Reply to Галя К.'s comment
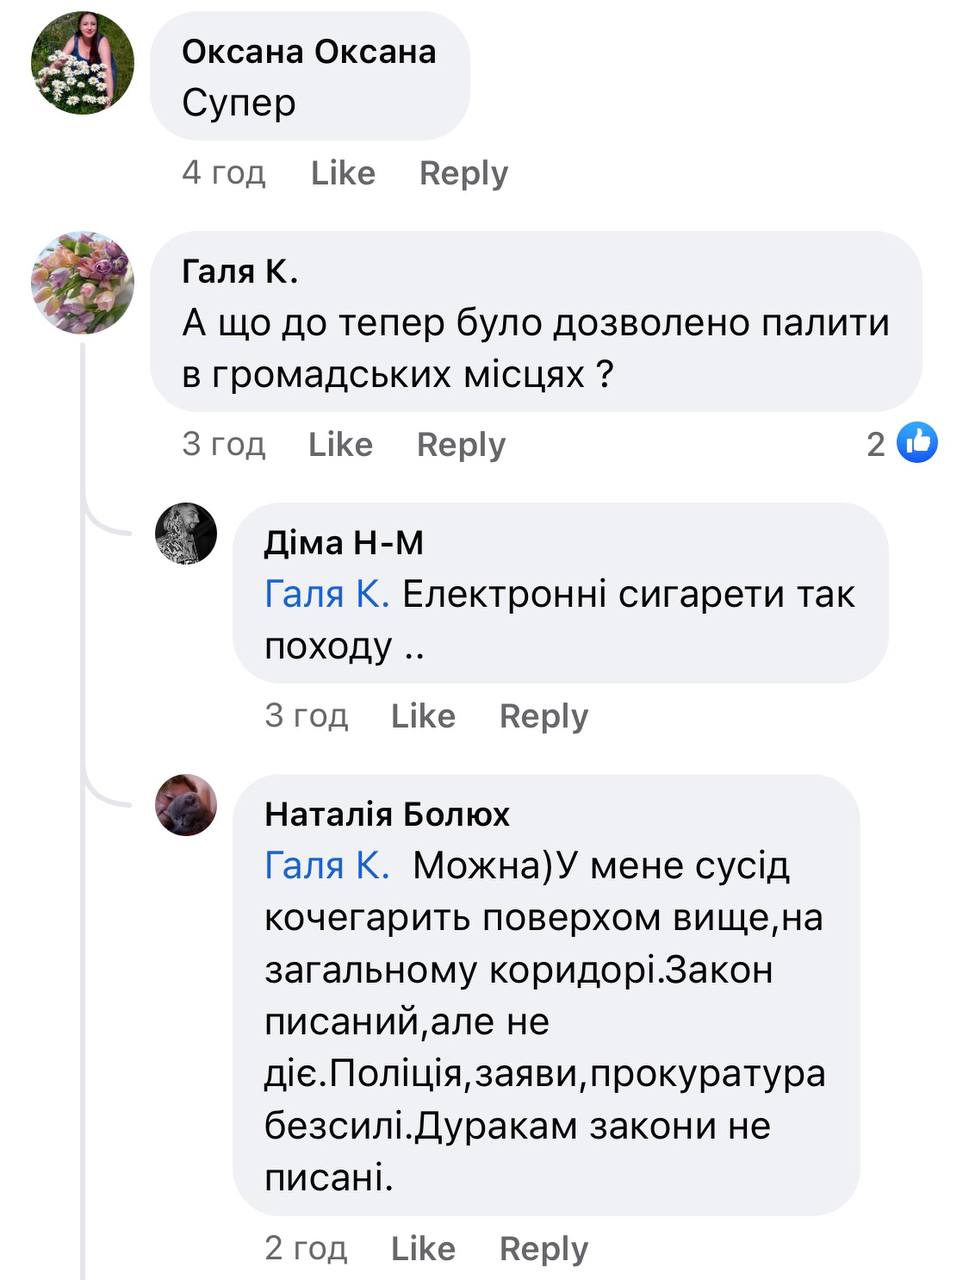Screen dimensions: 969x1280 pos(461,444)
